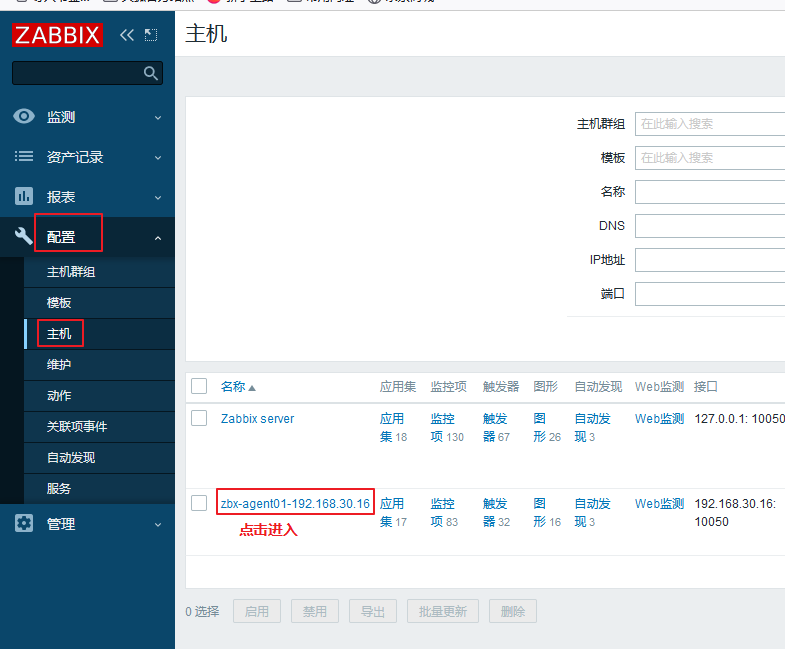Open 图形 for Zabbix server
Screen dimensions: 785x649
tap(540, 428)
